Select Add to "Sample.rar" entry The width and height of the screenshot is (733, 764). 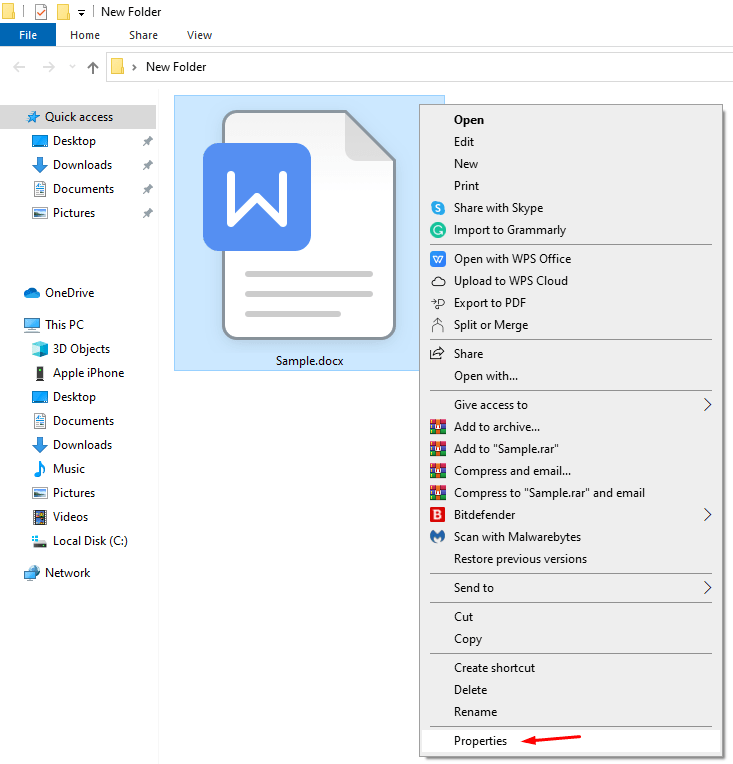coord(571,449)
